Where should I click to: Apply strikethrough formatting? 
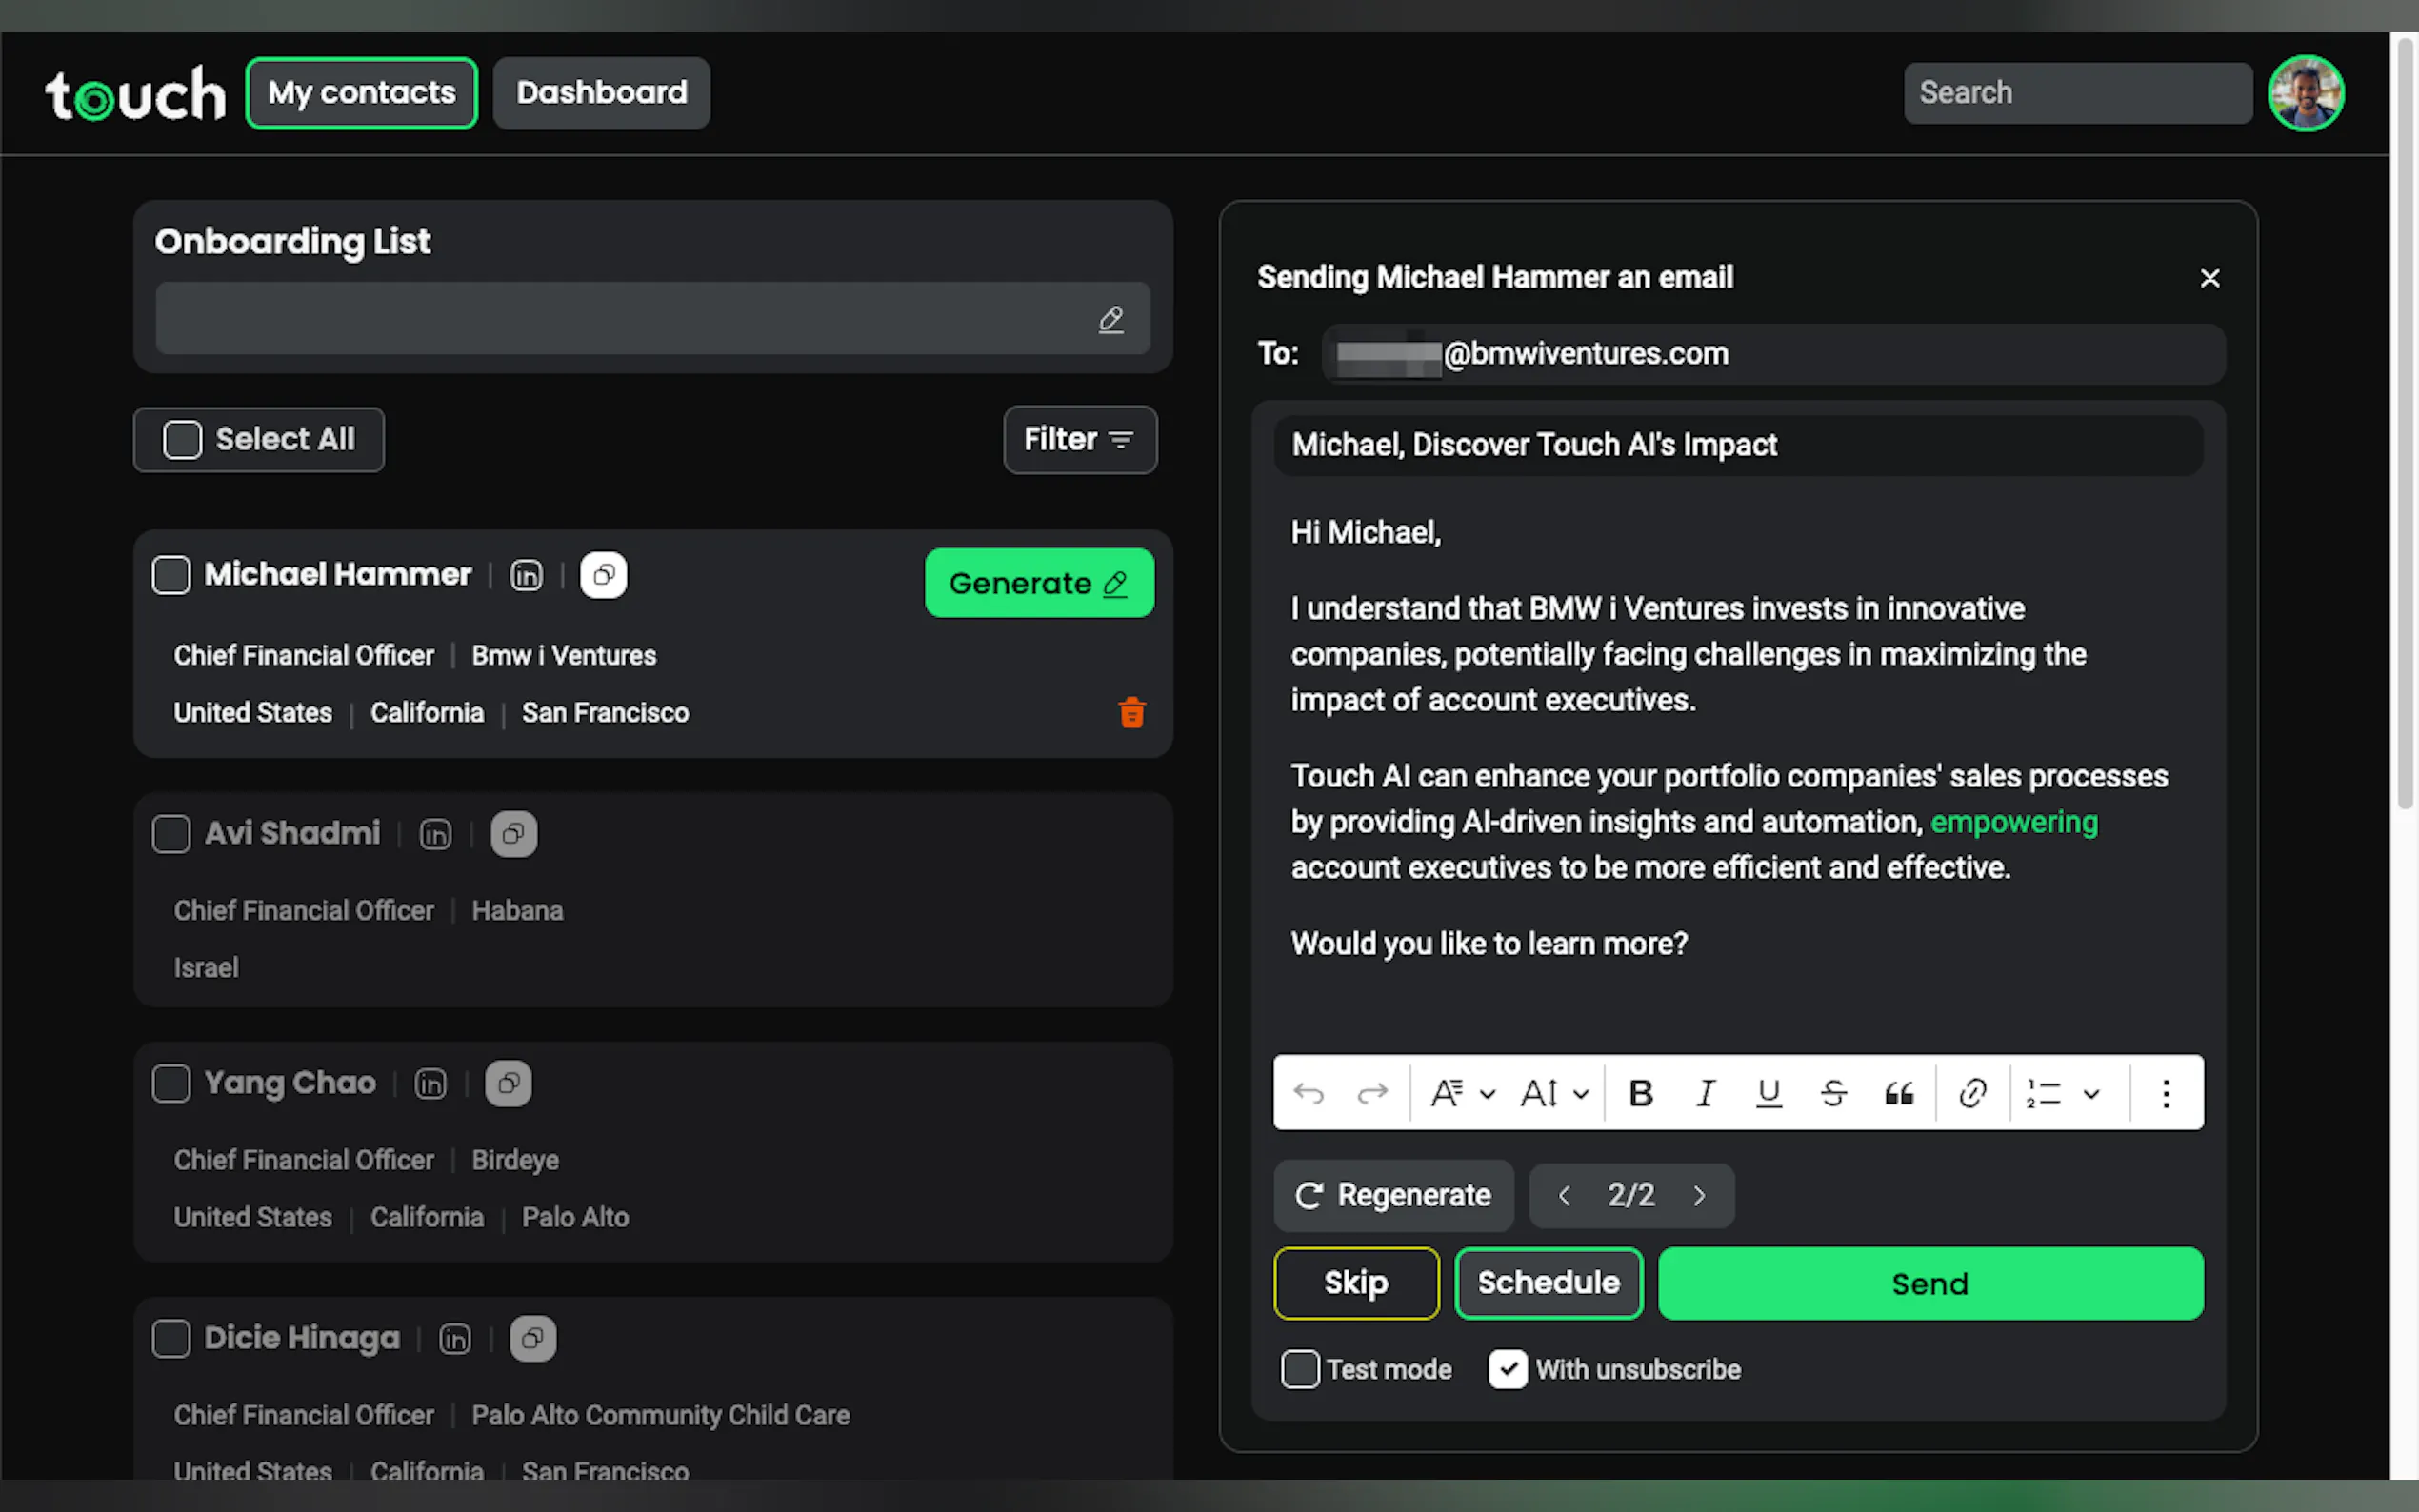pyautogui.click(x=1833, y=1093)
